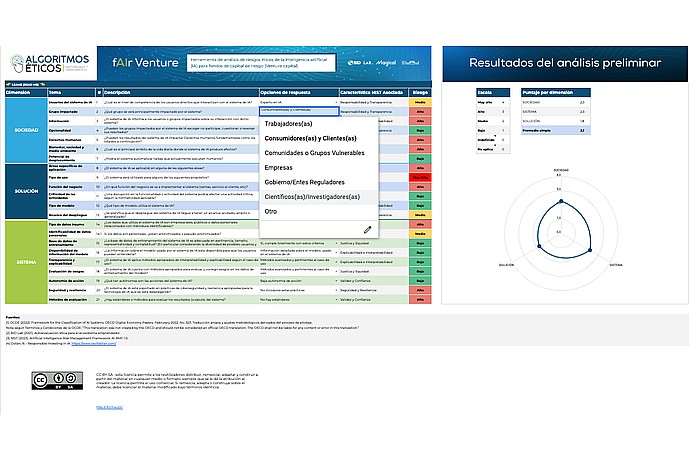Image resolution: width=690 pixels, height=460 pixels.
Task: Click 'Puntaje por dimensión' table header
Action: point(556,92)
